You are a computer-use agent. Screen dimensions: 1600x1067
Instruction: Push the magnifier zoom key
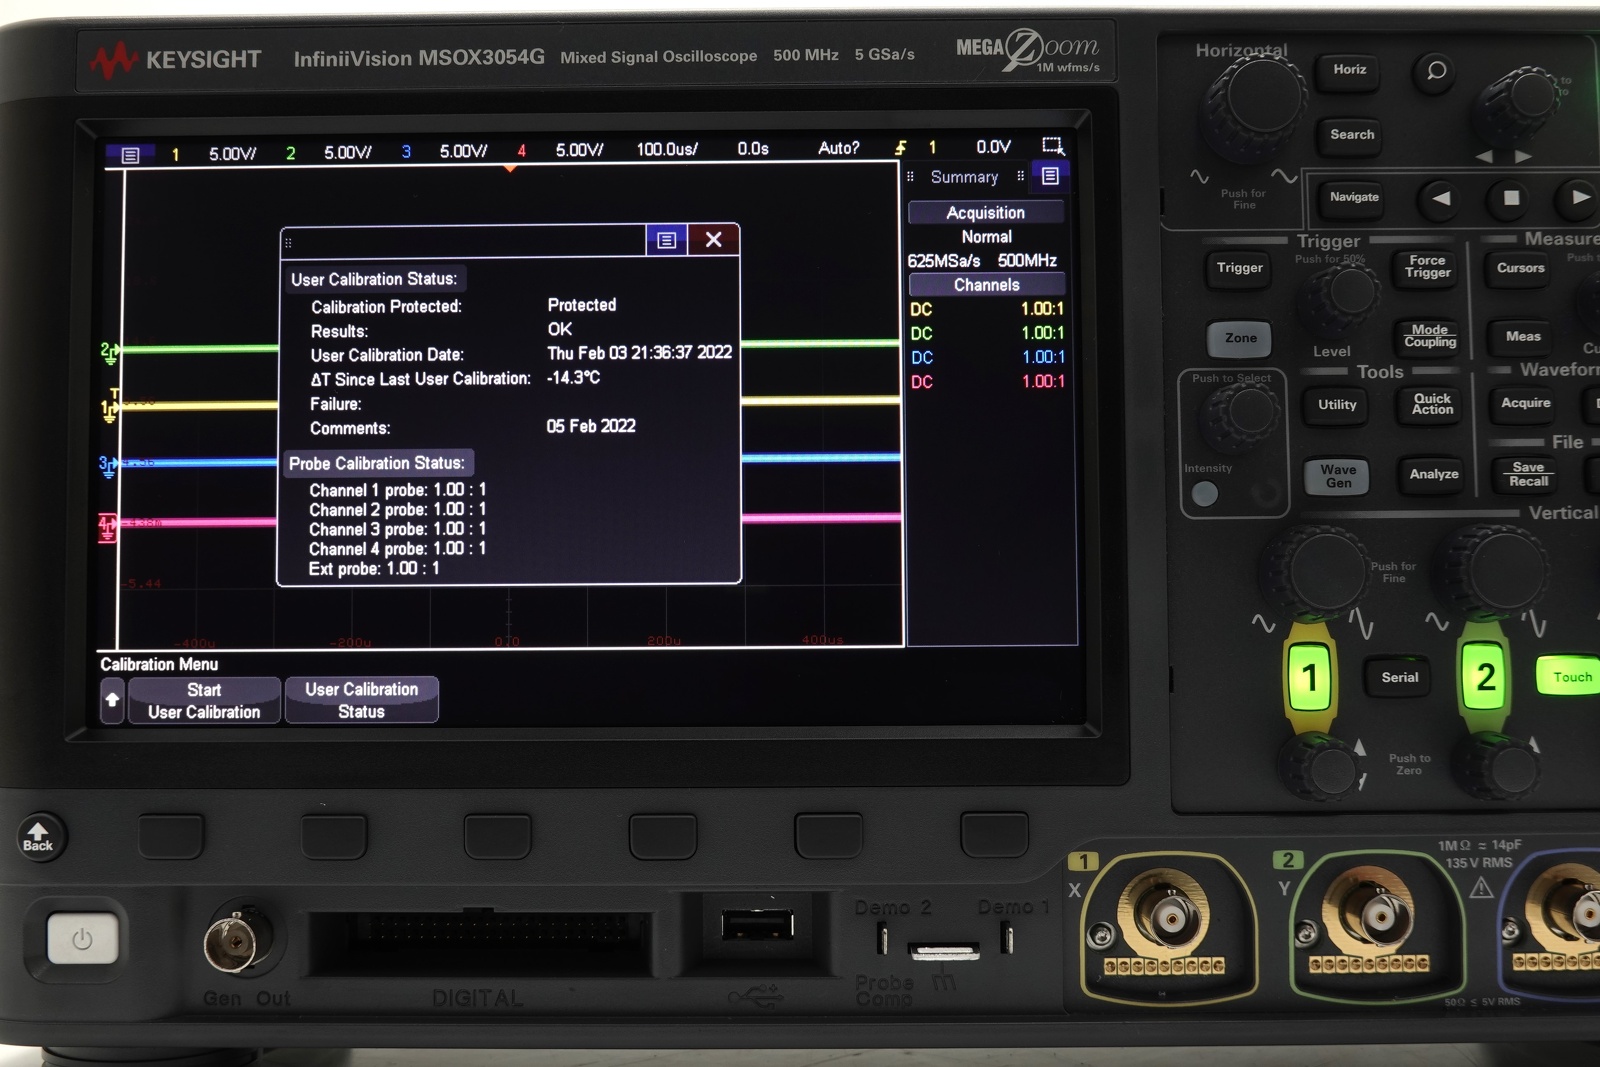coord(1436,70)
